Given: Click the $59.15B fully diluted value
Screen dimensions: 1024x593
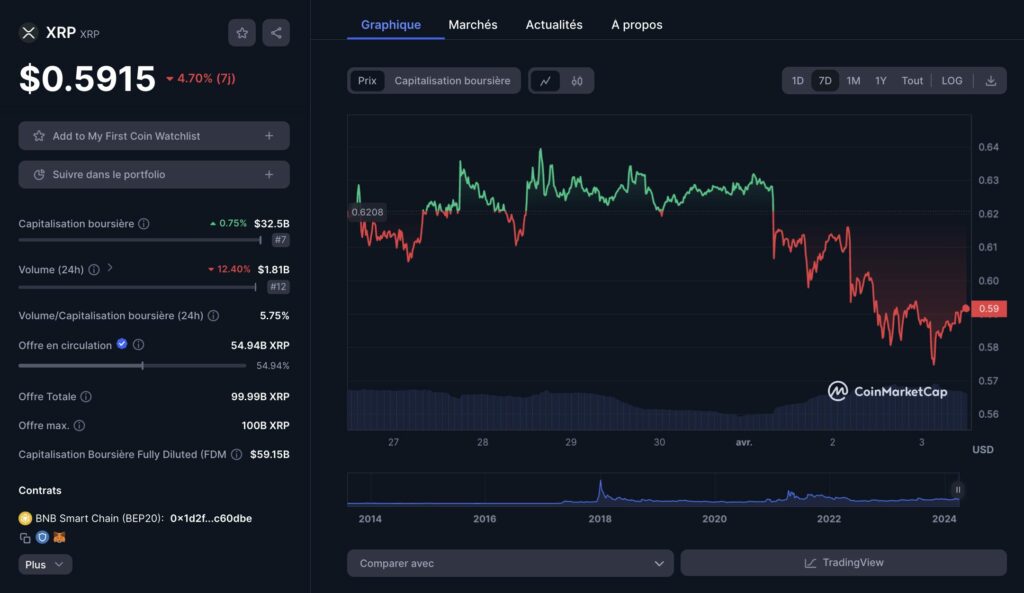Looking at the screenshot, I should pyautogui.click(x=270, y=454).
